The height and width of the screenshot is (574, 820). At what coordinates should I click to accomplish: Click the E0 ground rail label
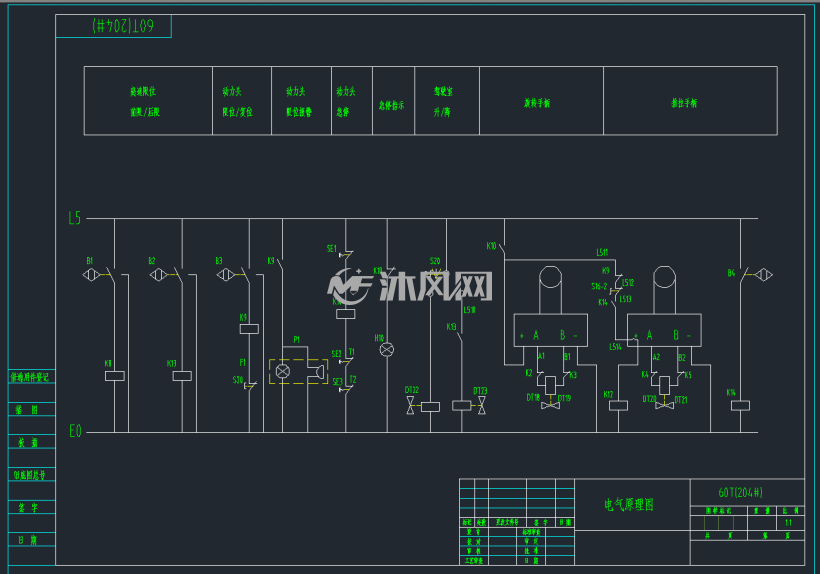click(75, 431)
